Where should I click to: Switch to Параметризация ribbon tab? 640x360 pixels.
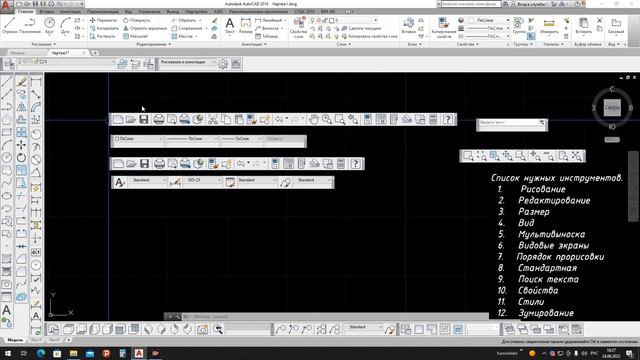click(x=102, y=12)
